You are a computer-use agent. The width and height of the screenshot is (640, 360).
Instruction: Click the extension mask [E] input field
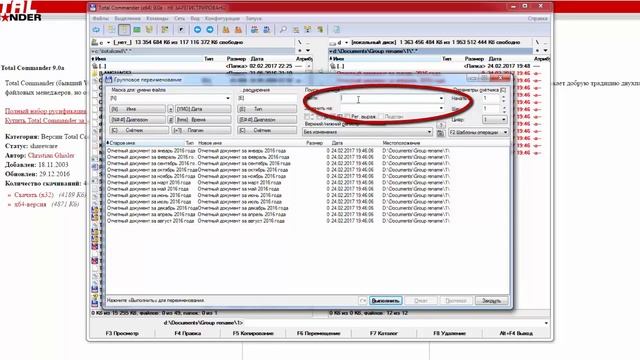coord(267,98)
